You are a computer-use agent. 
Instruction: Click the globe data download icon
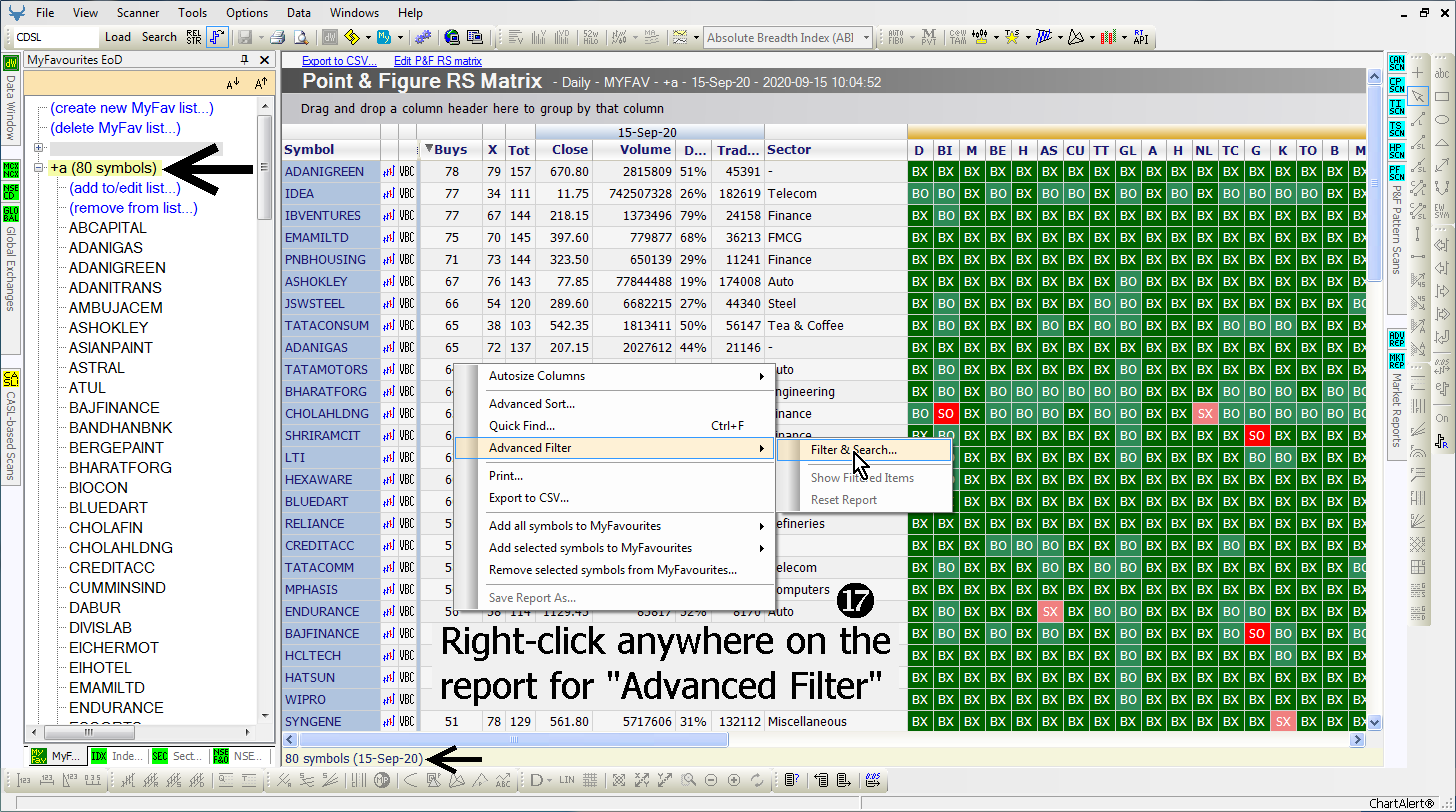(x=451, y=37)
